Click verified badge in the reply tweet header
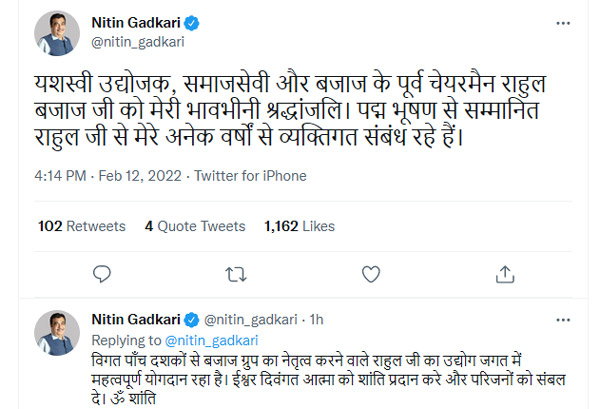 [190, 319]
